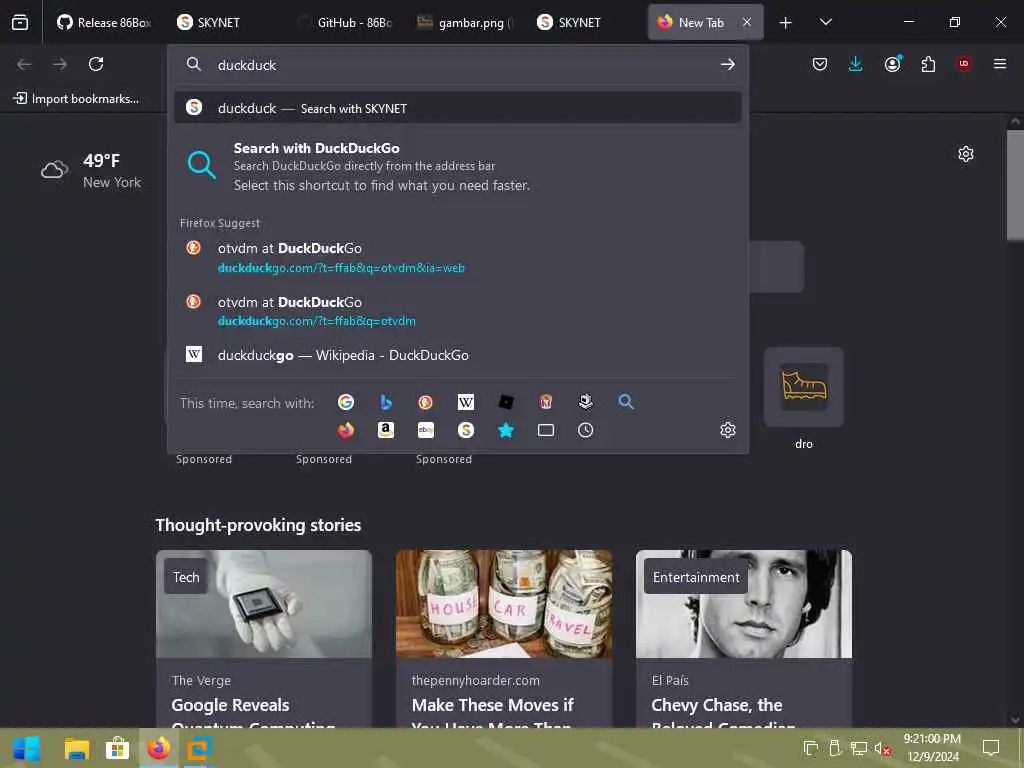
Task: Open duckduckgo Wikipedia suggestion
Action: pos(457,355)
